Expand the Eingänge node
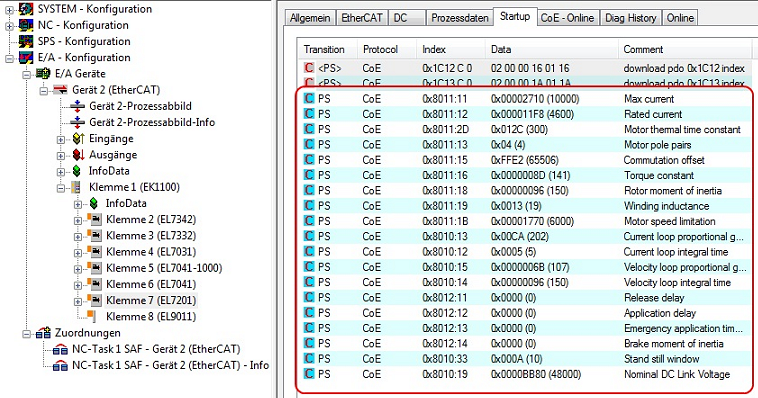The width and height of the screenshot is (758, 398). point(61,140)
